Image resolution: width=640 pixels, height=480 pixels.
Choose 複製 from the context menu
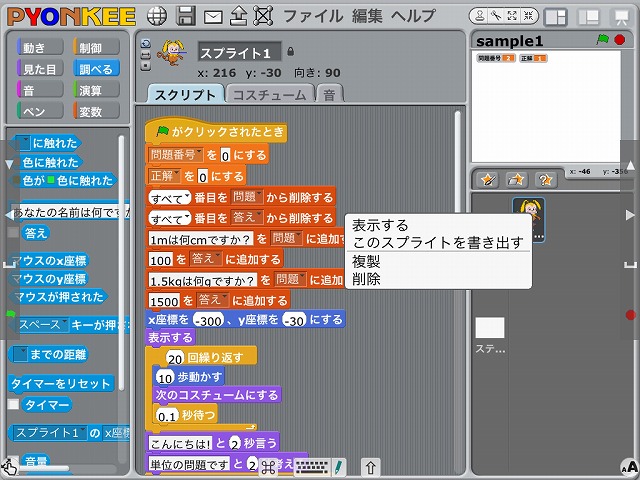point(365,261)
